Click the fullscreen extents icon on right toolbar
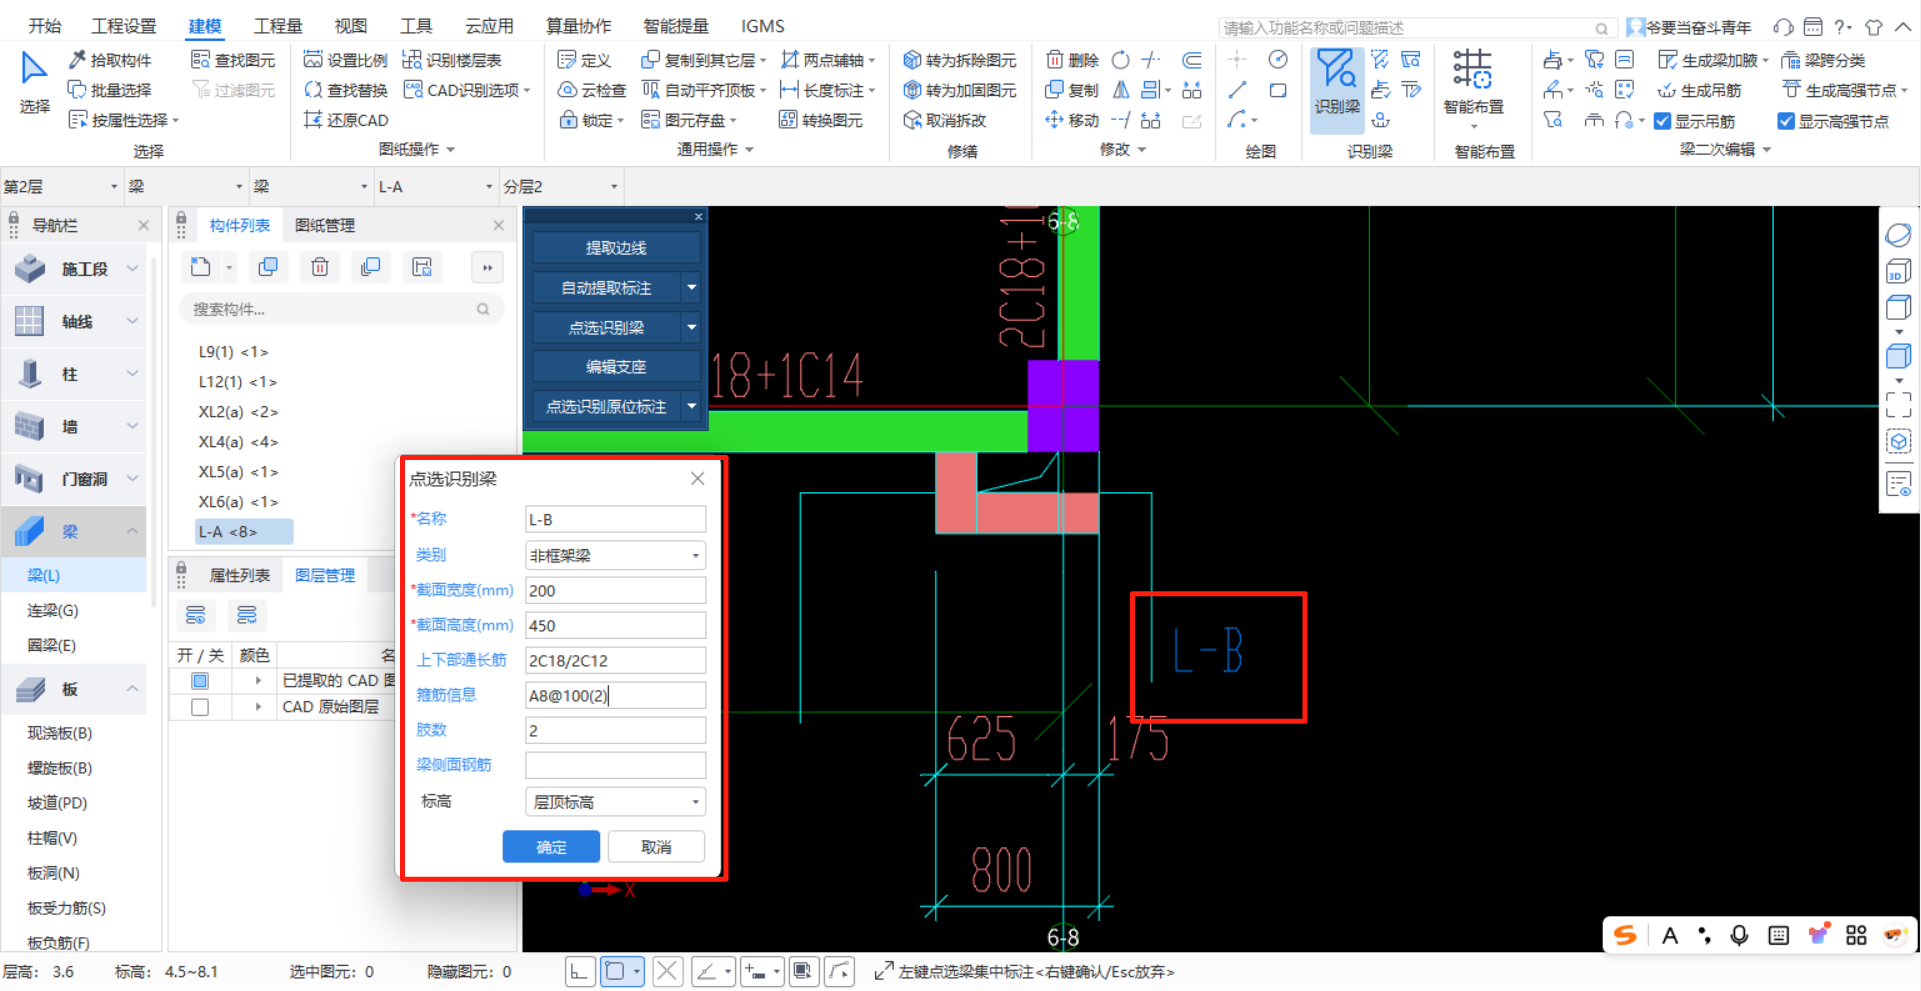Image resolution: width=1921 pixels, height=991 pixels. click(x=1898, y=404)
